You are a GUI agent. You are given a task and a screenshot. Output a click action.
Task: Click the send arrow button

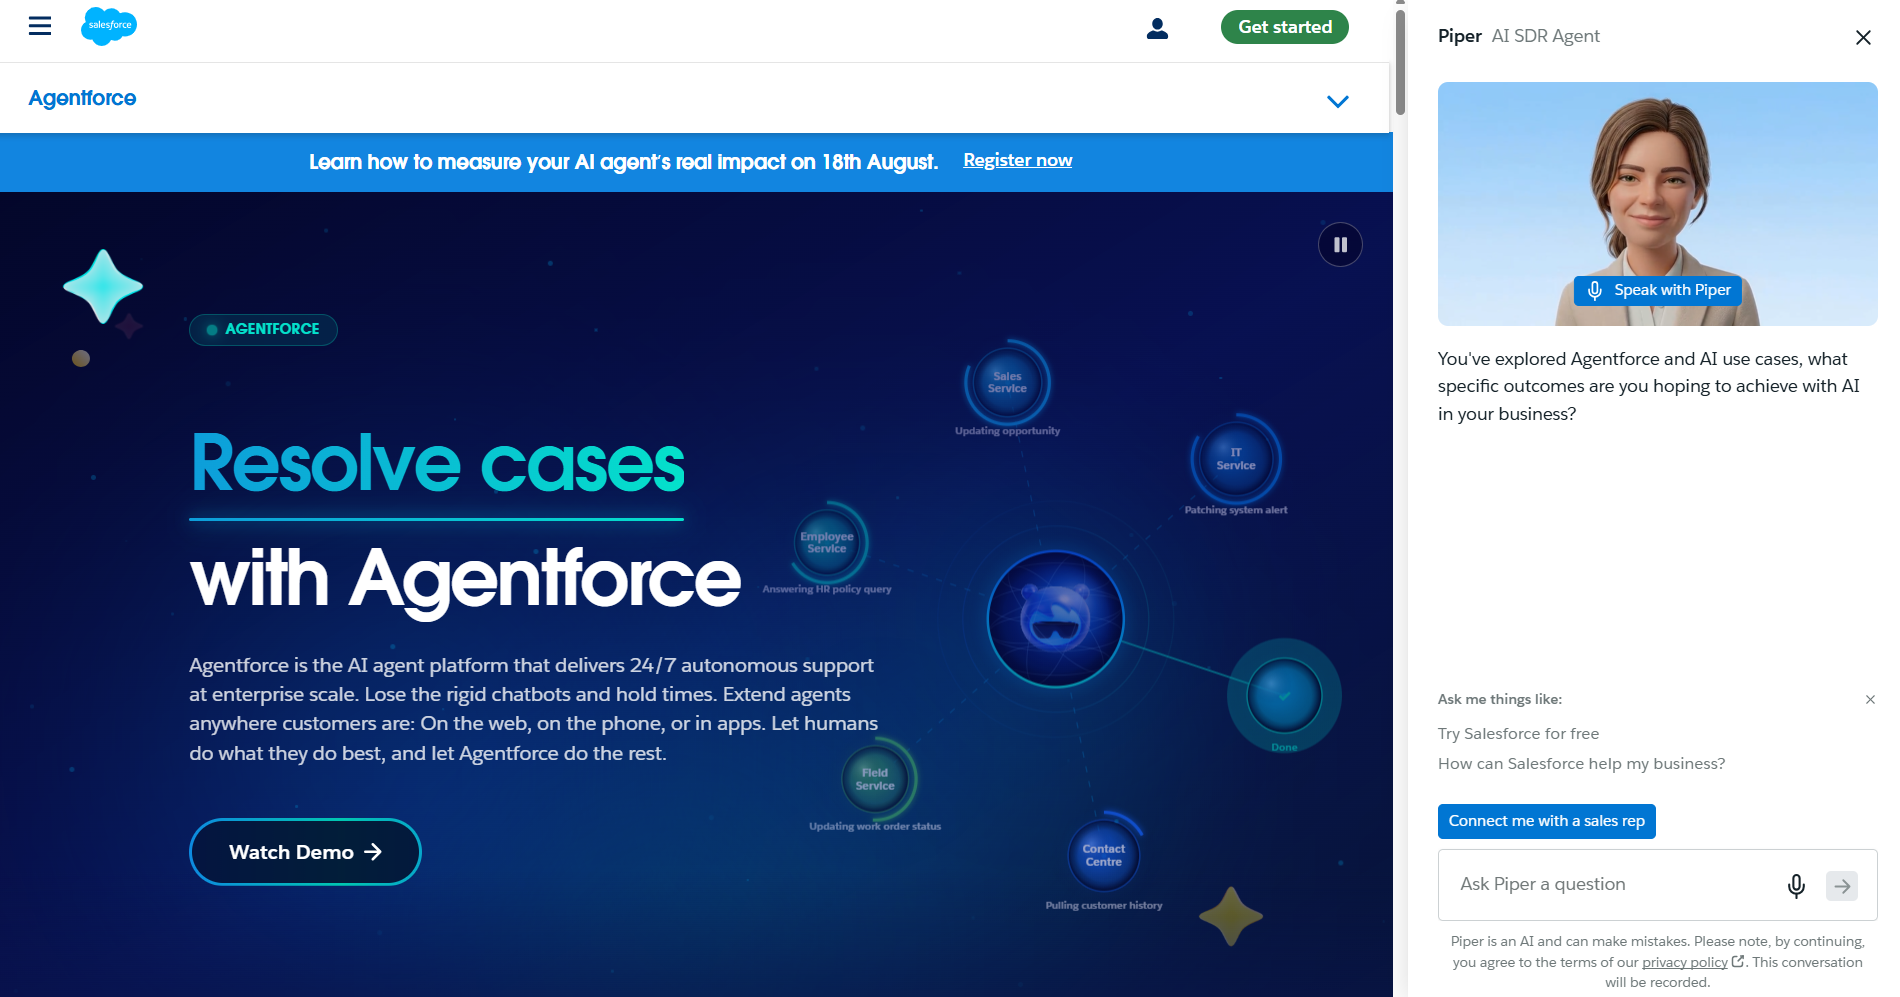point(1842,886)
